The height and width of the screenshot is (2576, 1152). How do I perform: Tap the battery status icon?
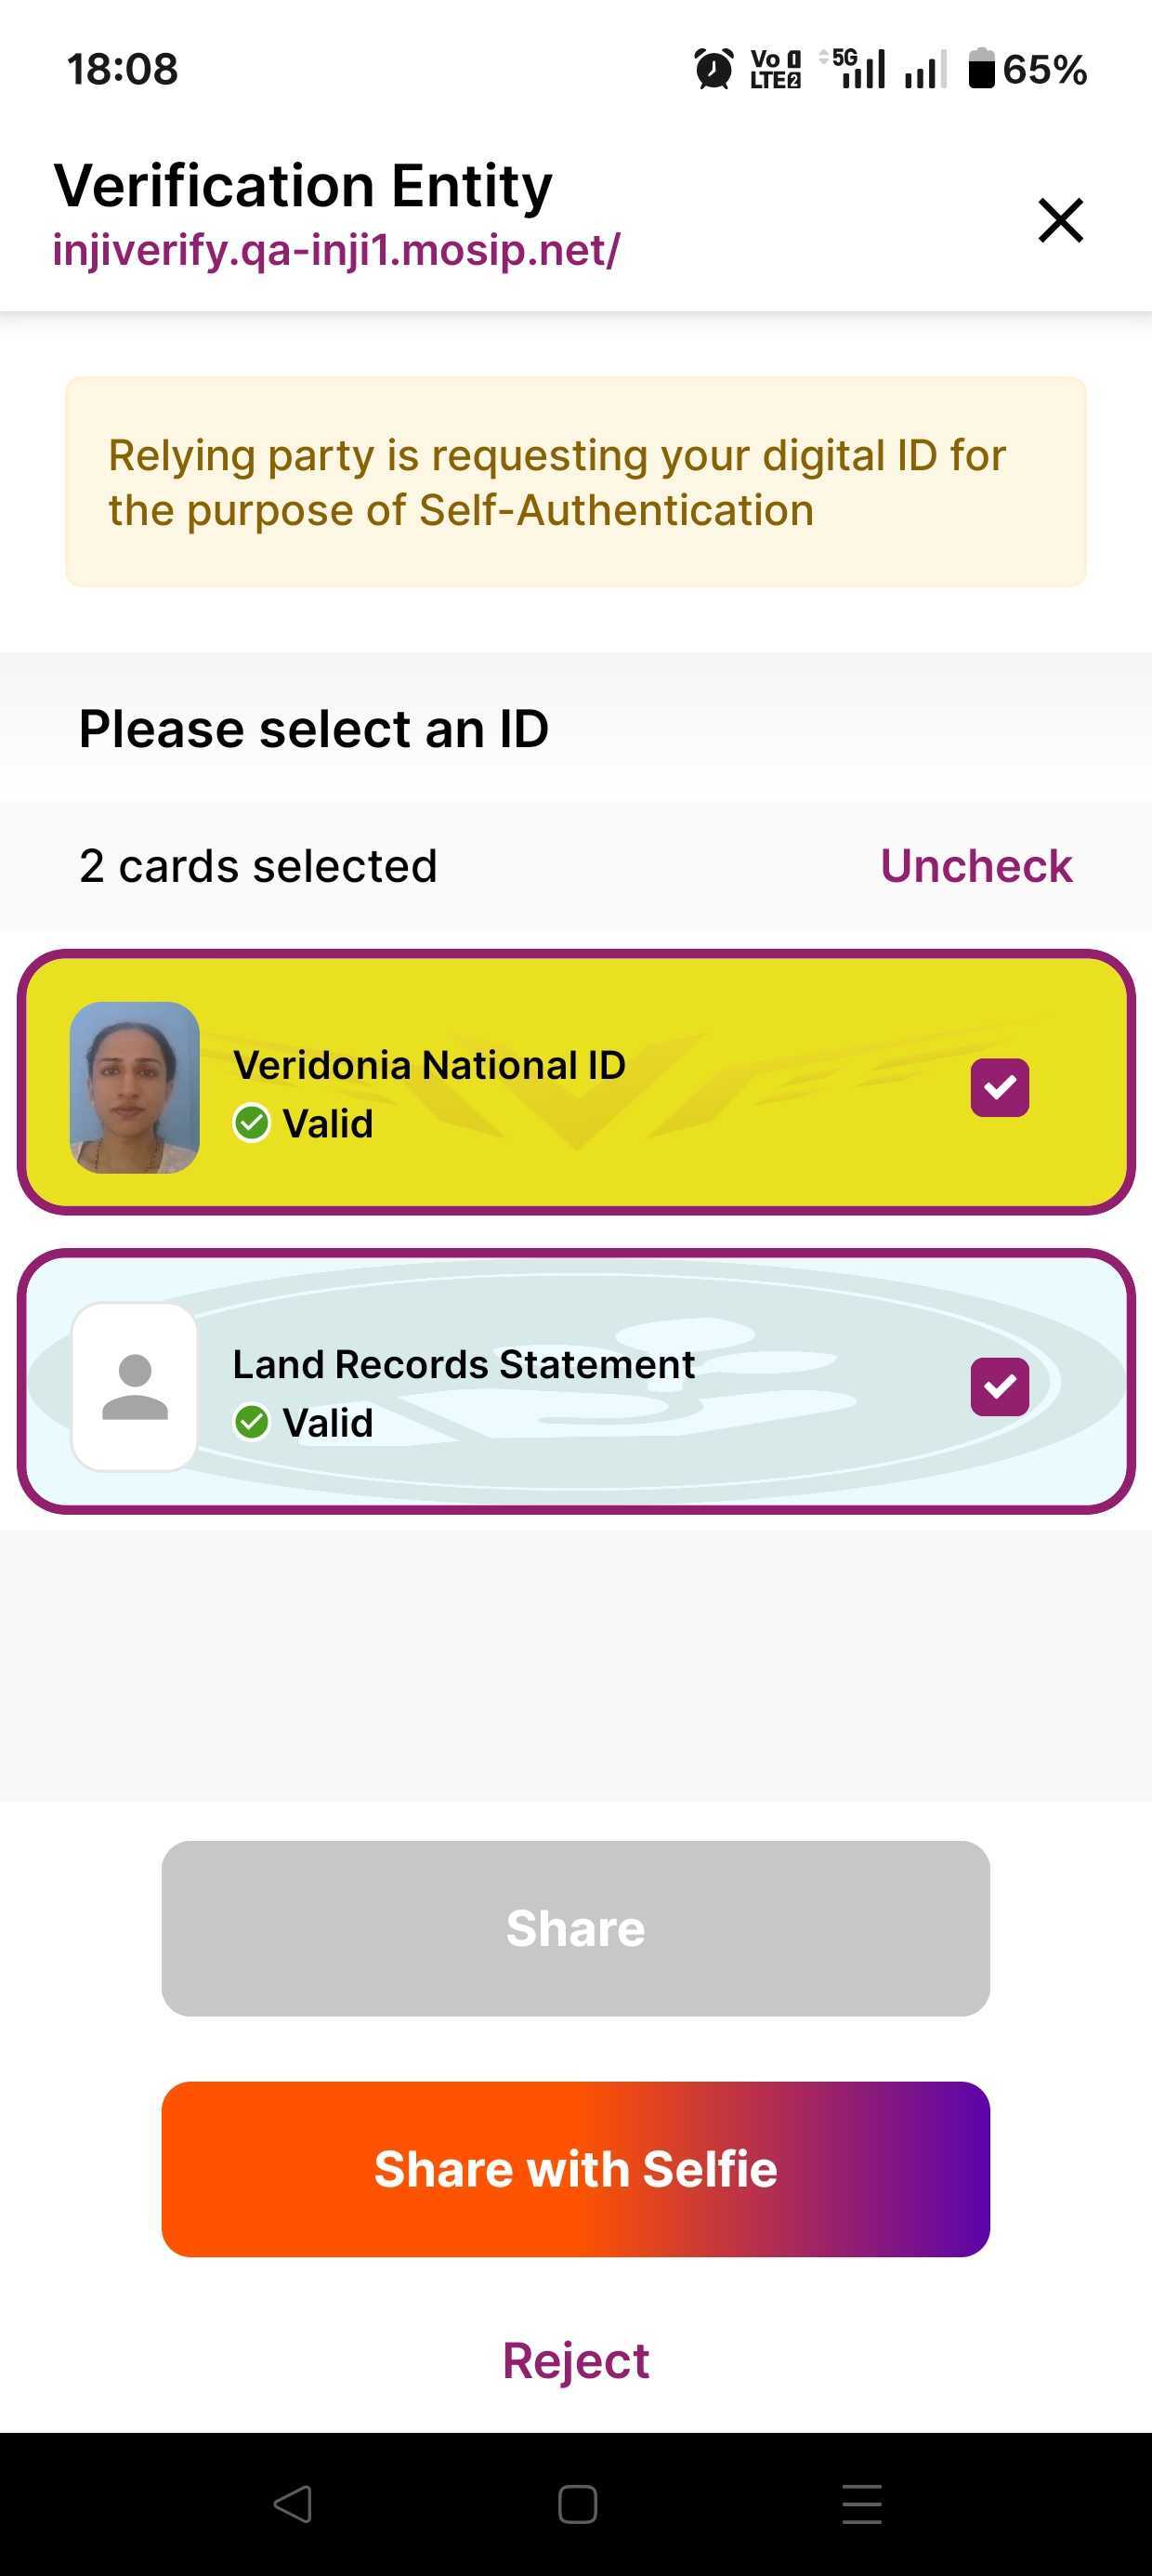pyautogui.click(x=982, y=69)
